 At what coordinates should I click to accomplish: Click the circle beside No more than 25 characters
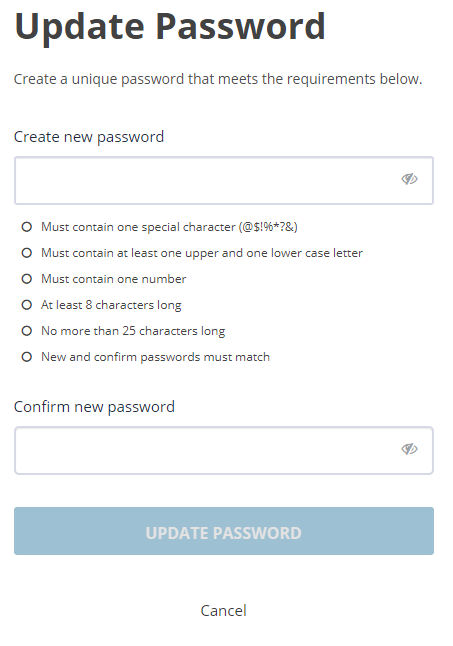[x=27, y=331]
